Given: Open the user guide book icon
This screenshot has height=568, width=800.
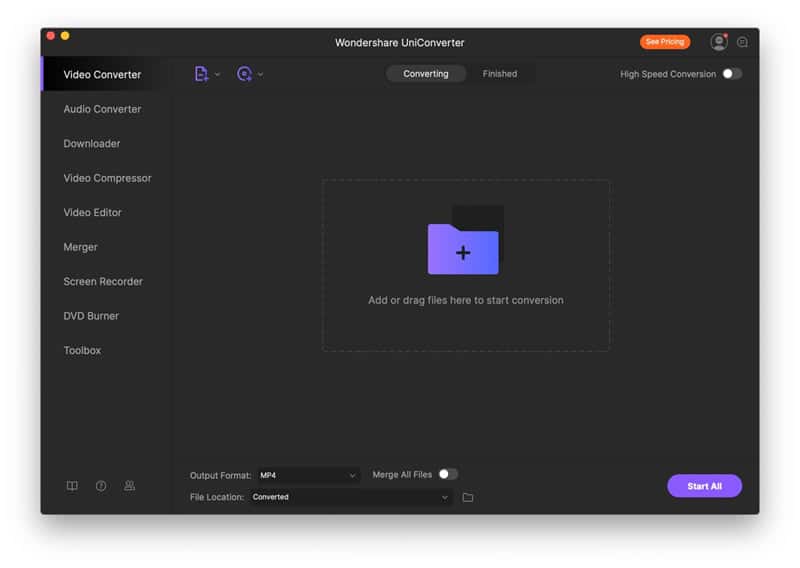Looking at the screenshot, I should 72,486.
